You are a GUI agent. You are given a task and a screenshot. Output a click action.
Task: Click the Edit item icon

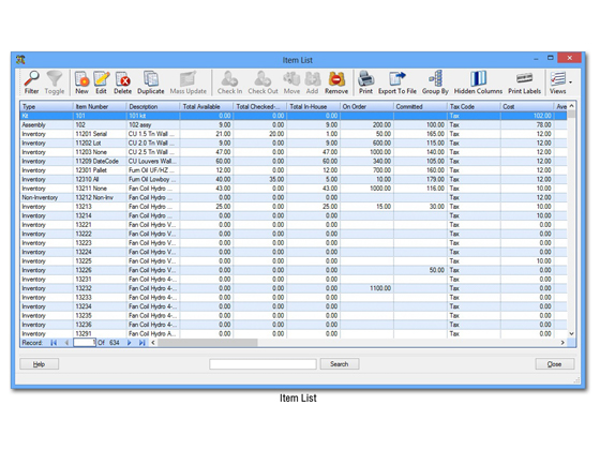coord(101,81)
